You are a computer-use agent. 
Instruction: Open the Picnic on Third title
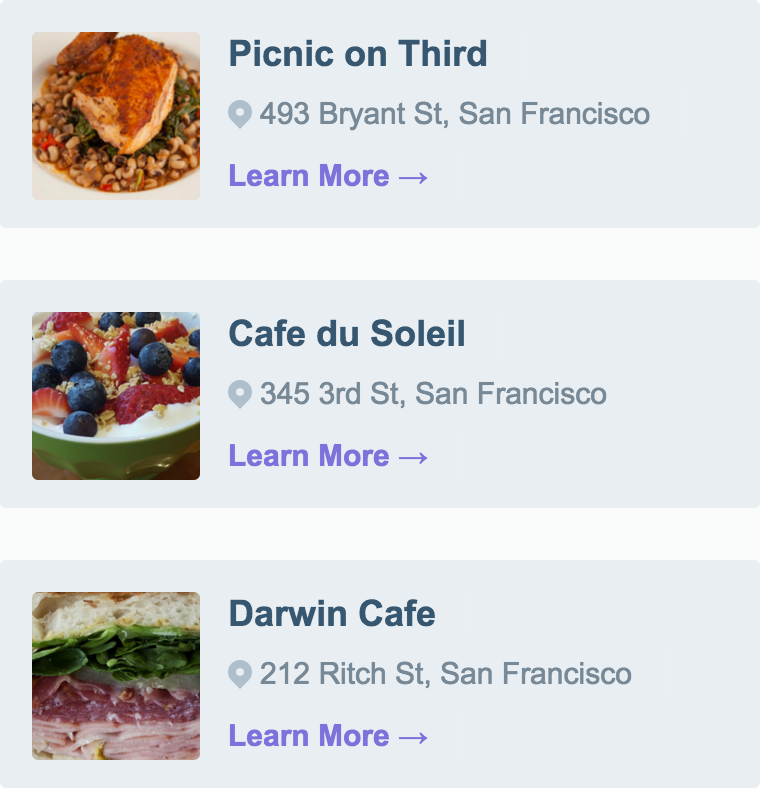click(x=358, y=53)
